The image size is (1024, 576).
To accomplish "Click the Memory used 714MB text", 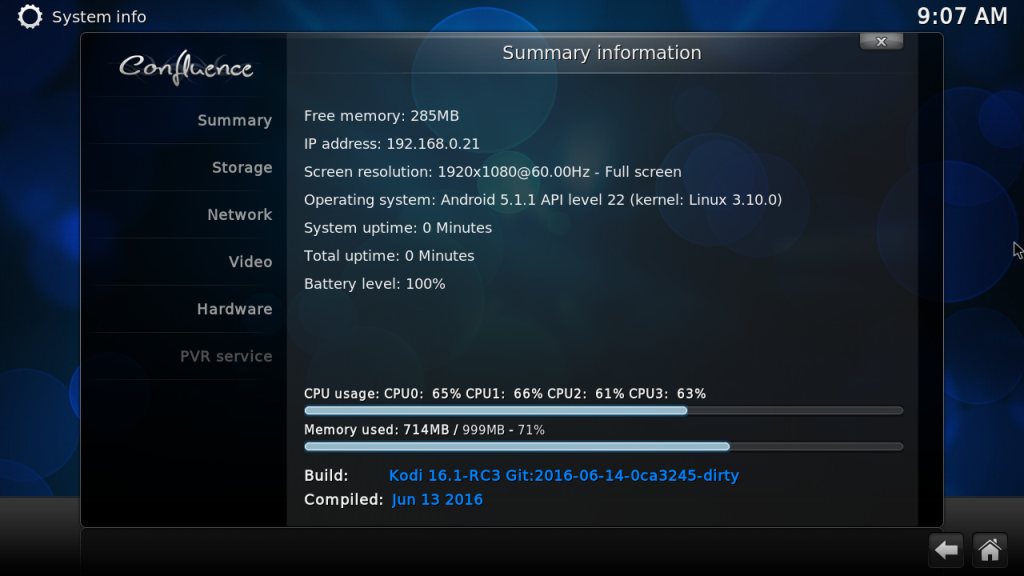I will 424,430.
